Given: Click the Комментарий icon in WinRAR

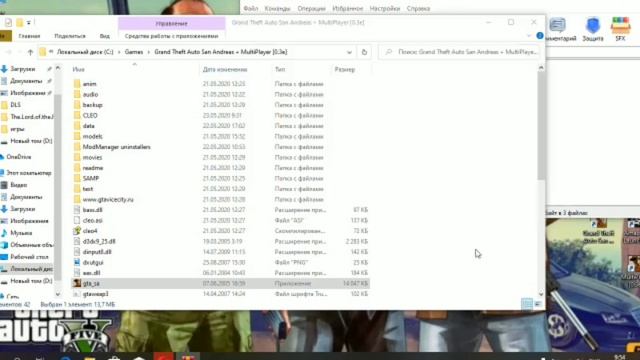Looking at the screenshot, I should point(559,29).
